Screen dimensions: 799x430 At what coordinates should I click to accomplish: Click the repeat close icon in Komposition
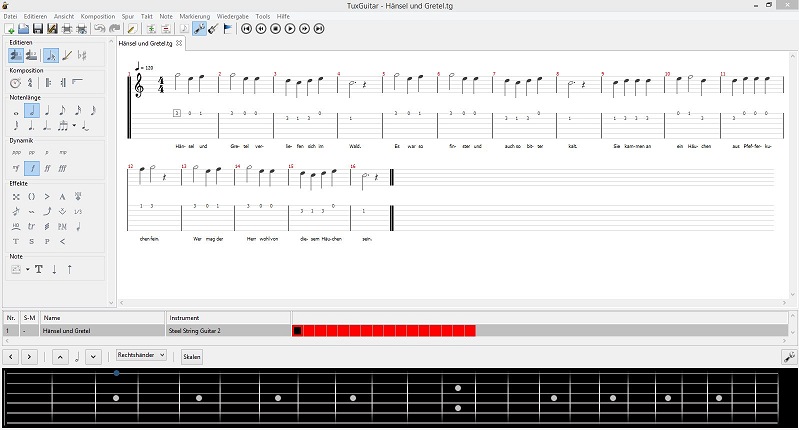[x=63, y=83]
